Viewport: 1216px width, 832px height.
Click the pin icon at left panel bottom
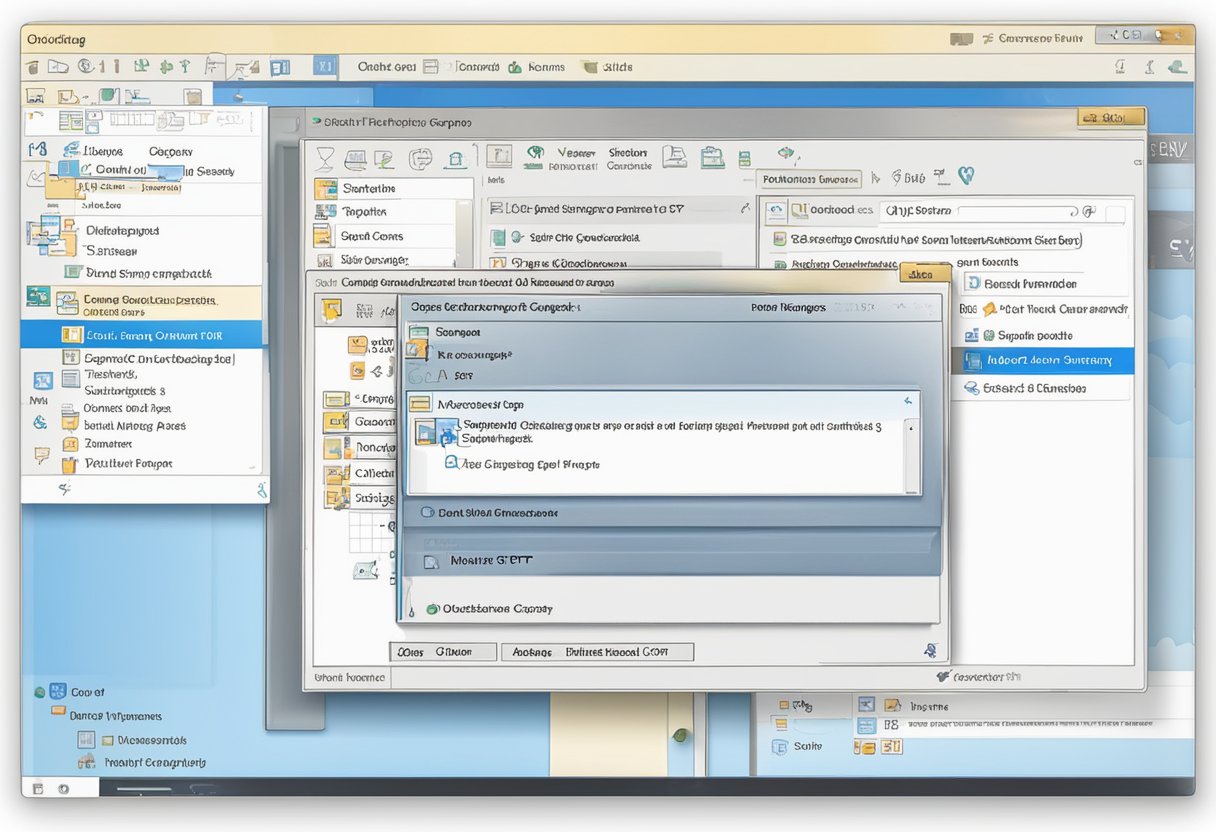click(65, 489)
